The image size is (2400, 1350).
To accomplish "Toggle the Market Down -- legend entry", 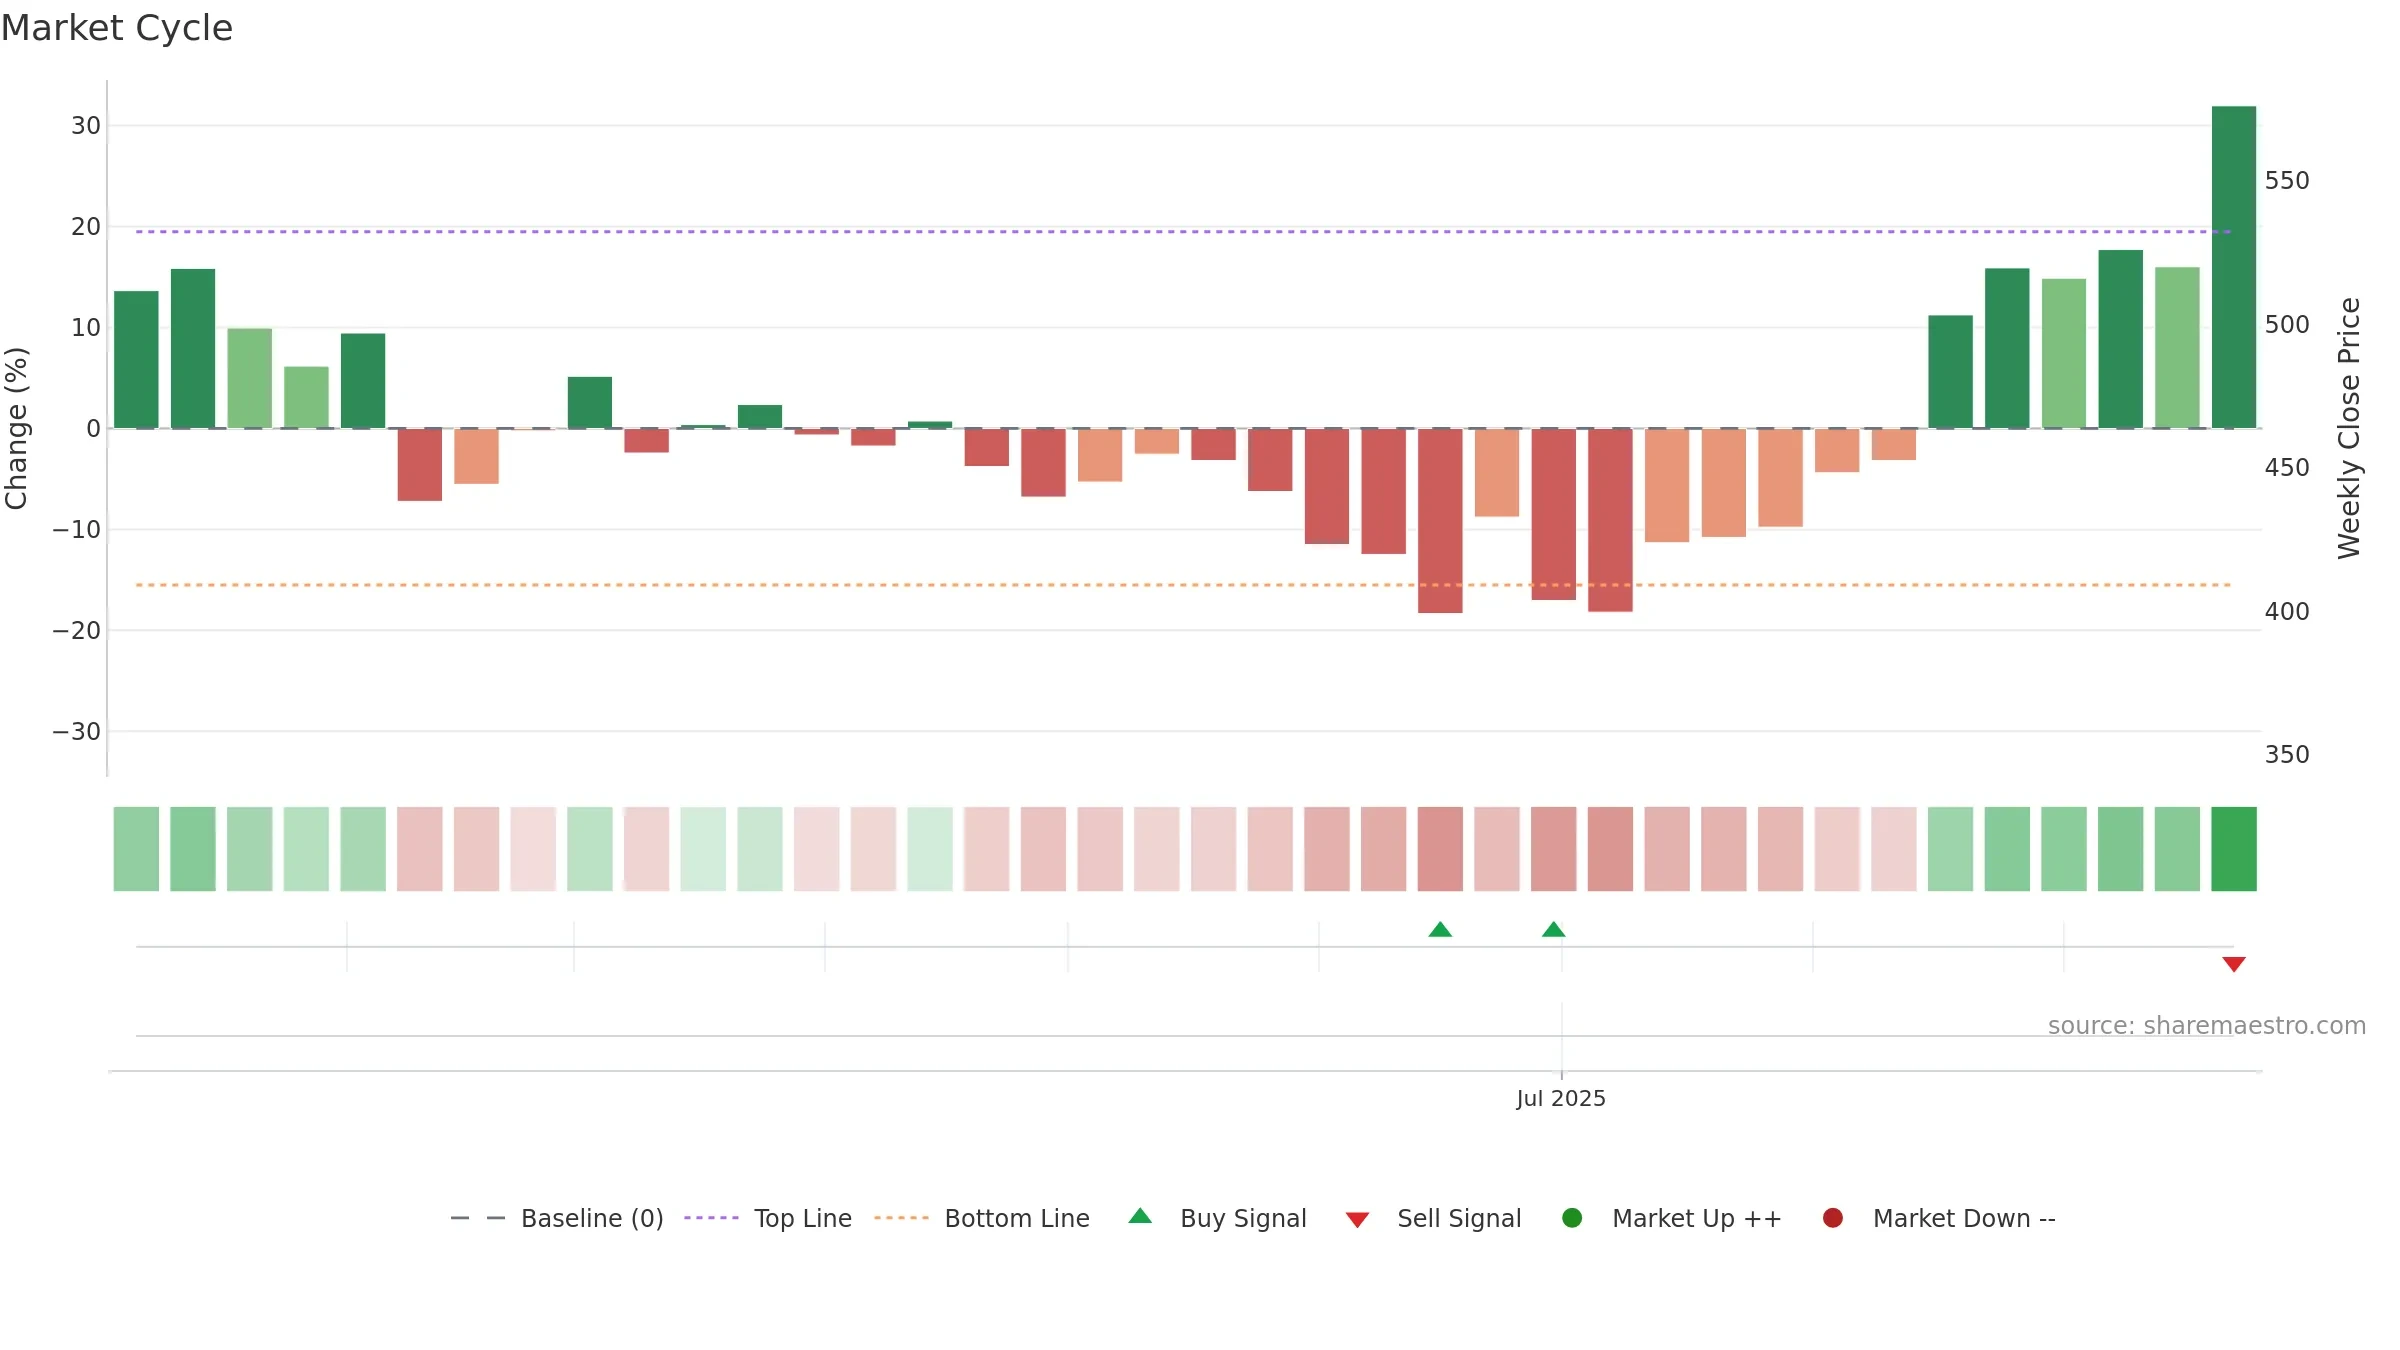I will (x=1939, y=1218).
